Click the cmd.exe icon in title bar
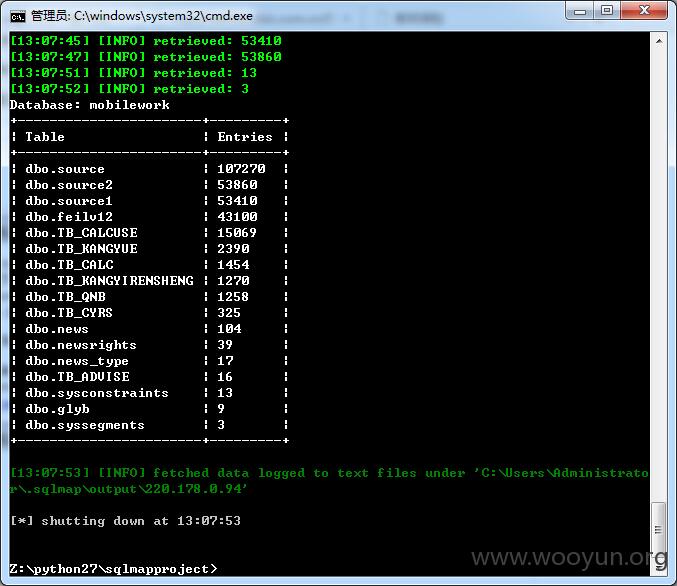Screen dimensions: 677x586 coord(18,16)
